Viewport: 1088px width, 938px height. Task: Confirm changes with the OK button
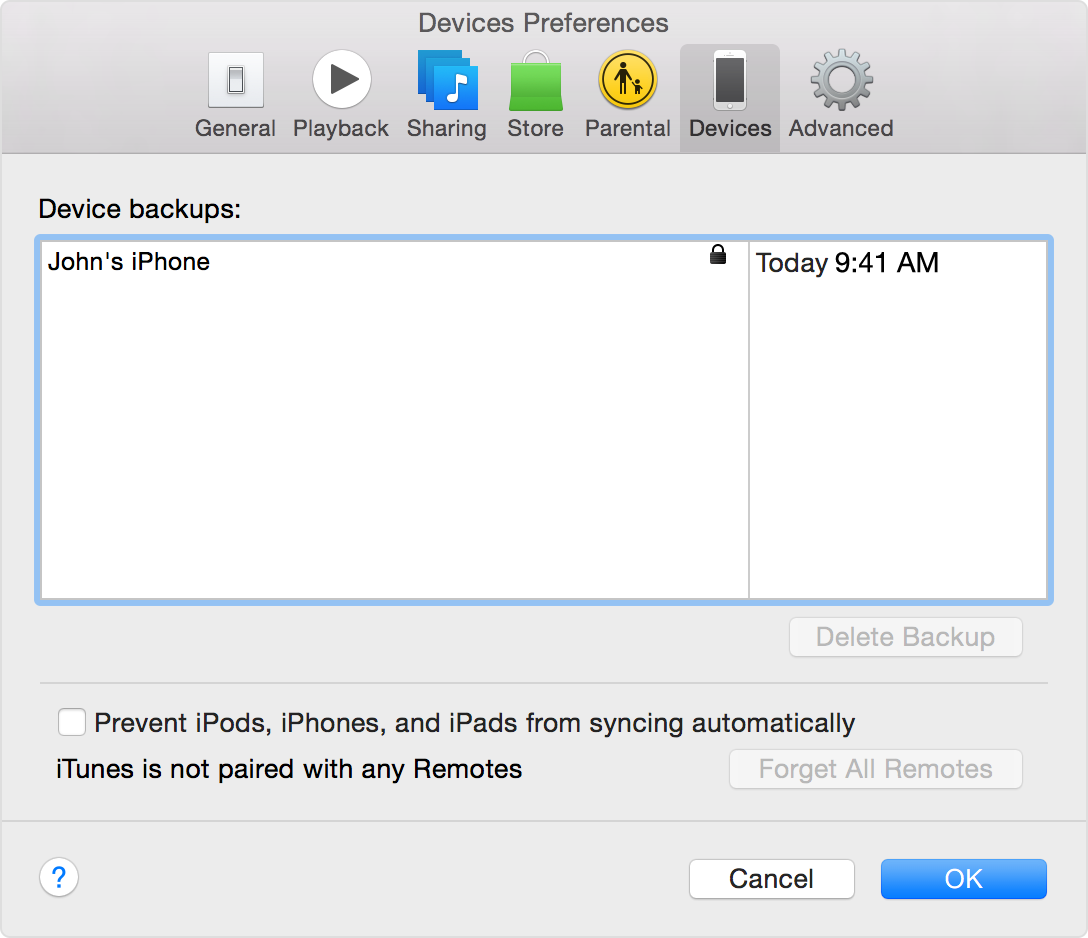963,879
